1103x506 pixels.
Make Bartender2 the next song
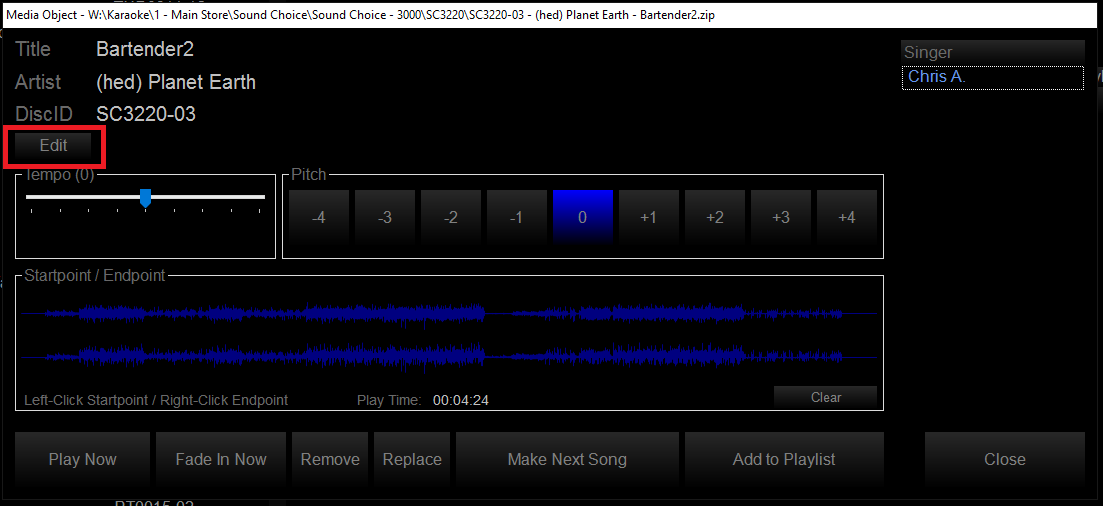coord(567,460)
